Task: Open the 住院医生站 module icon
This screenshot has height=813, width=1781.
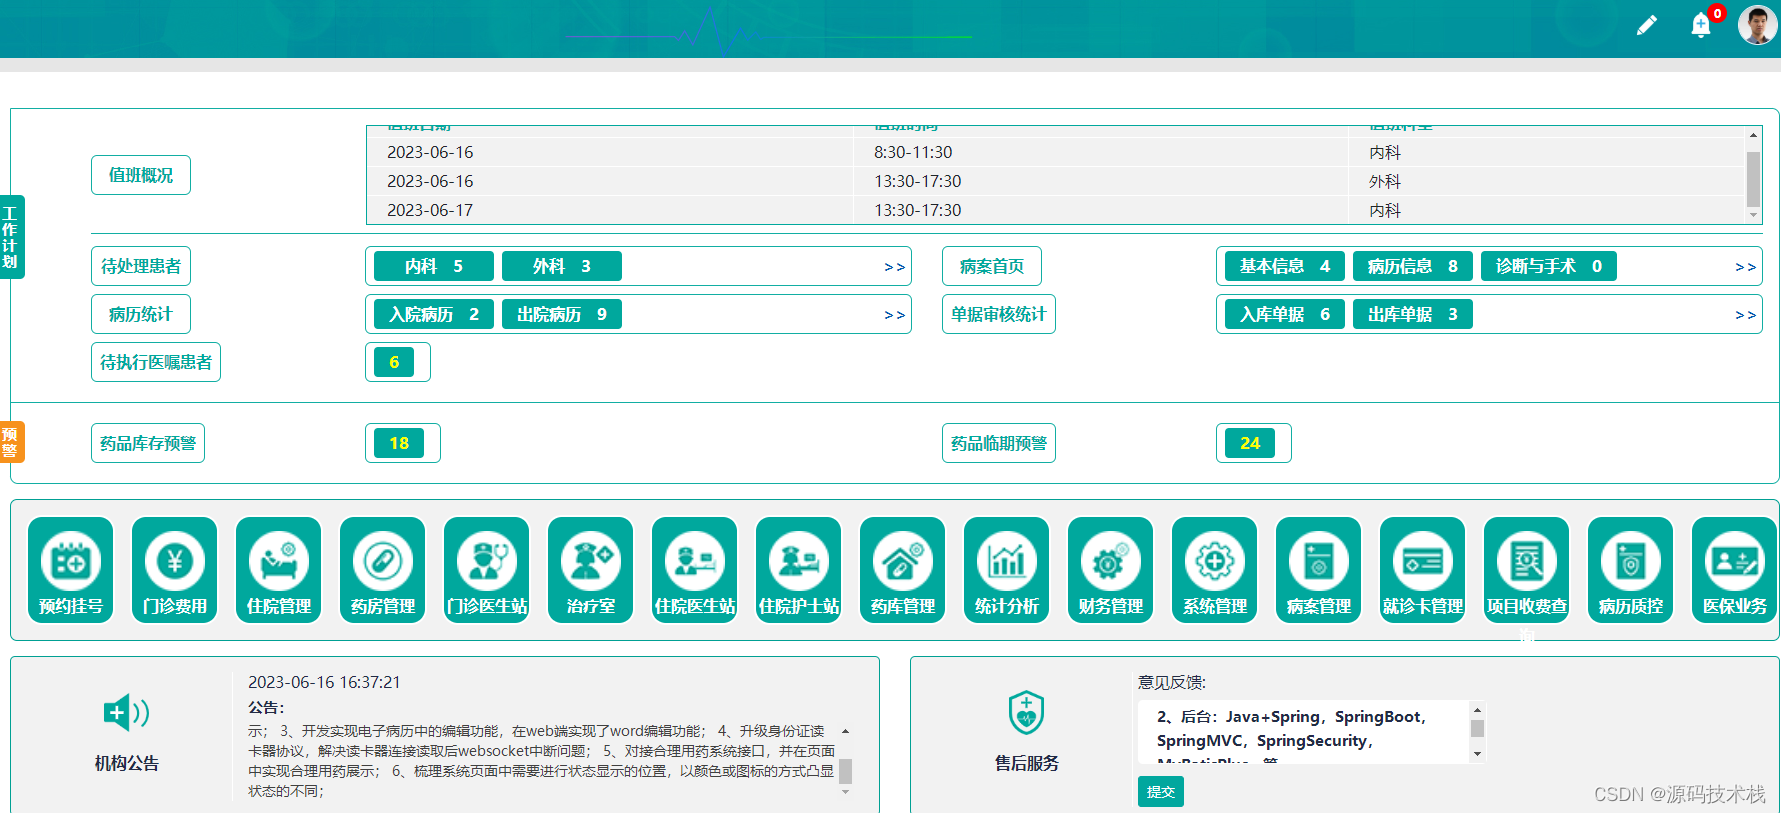Action: point(694,570)
